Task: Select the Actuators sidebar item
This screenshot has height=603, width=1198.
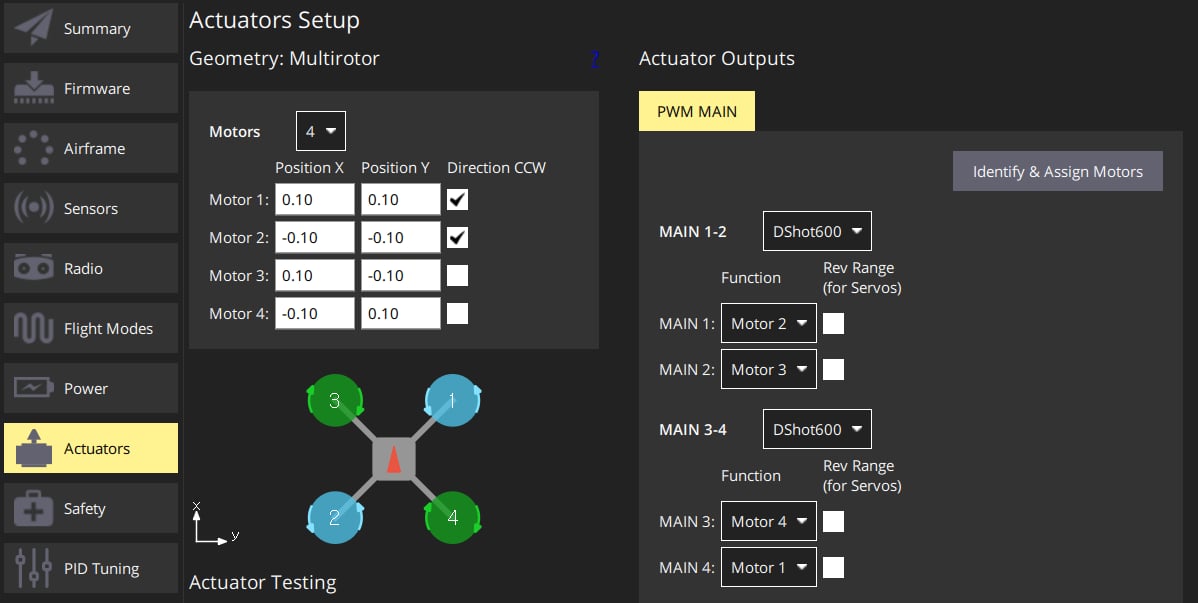Action: [x=91, y=449]
